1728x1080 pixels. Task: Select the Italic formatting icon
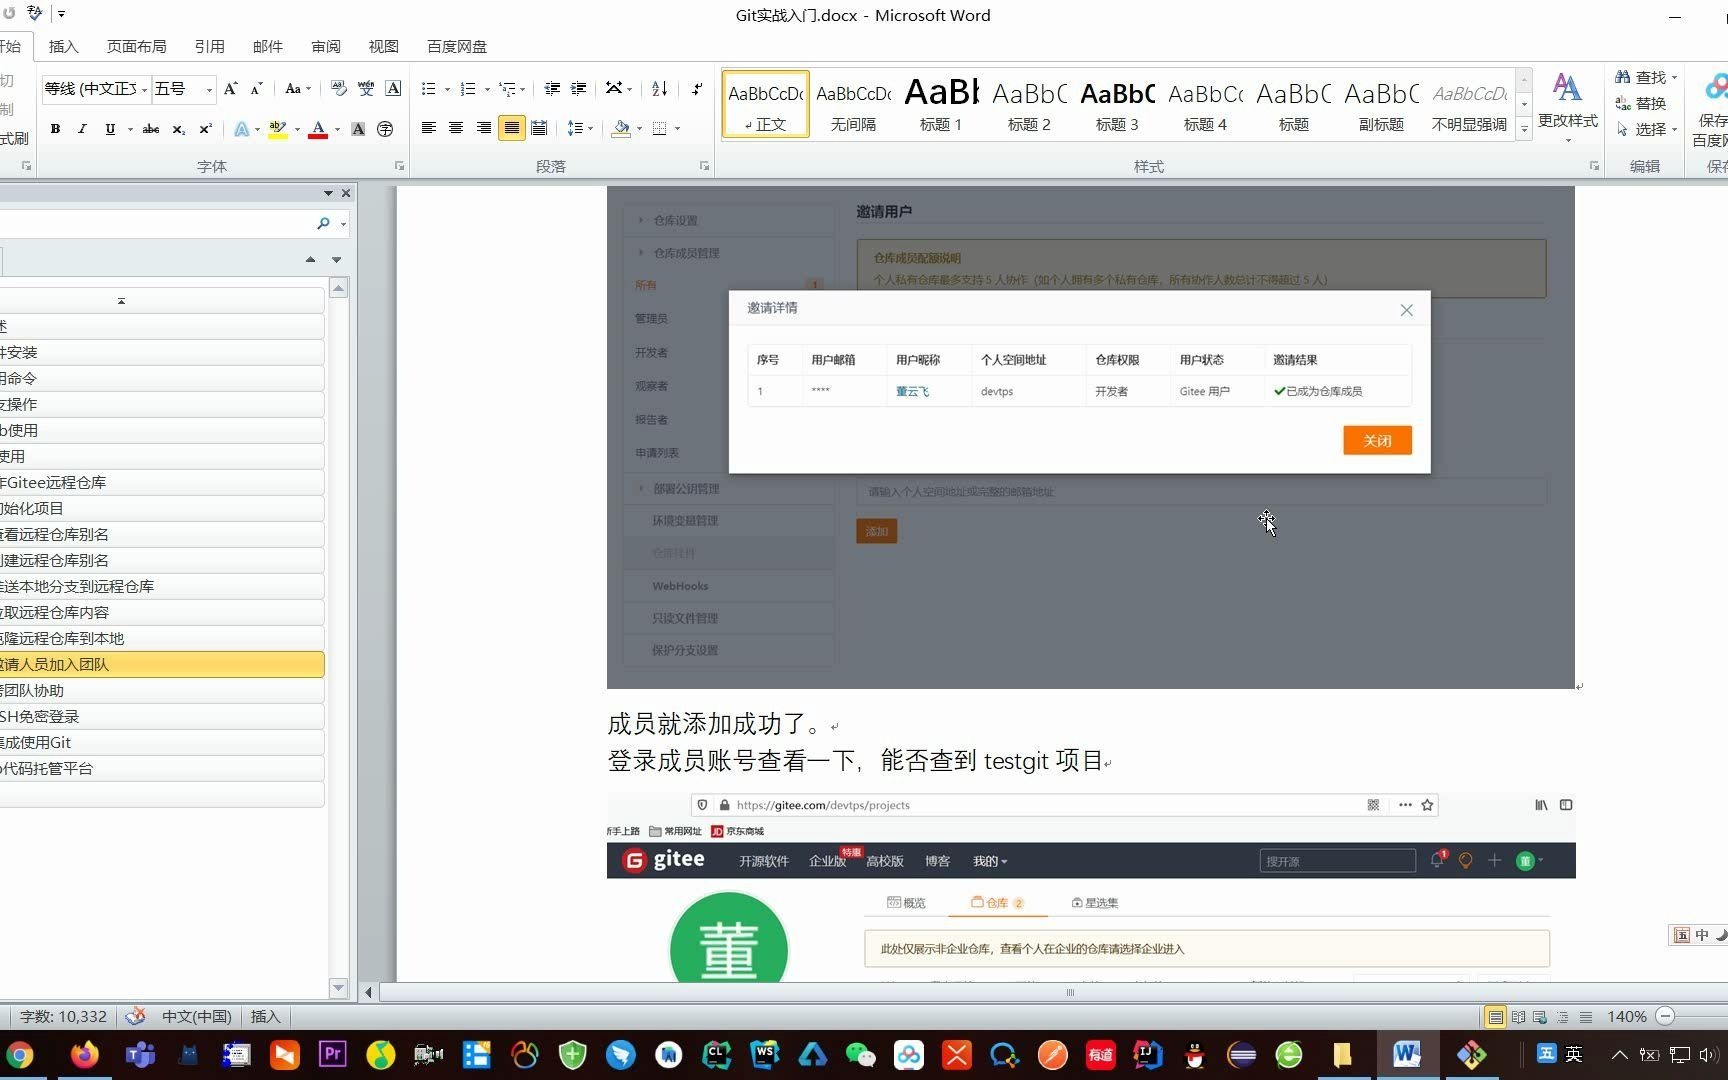click(x=82, y=128)
